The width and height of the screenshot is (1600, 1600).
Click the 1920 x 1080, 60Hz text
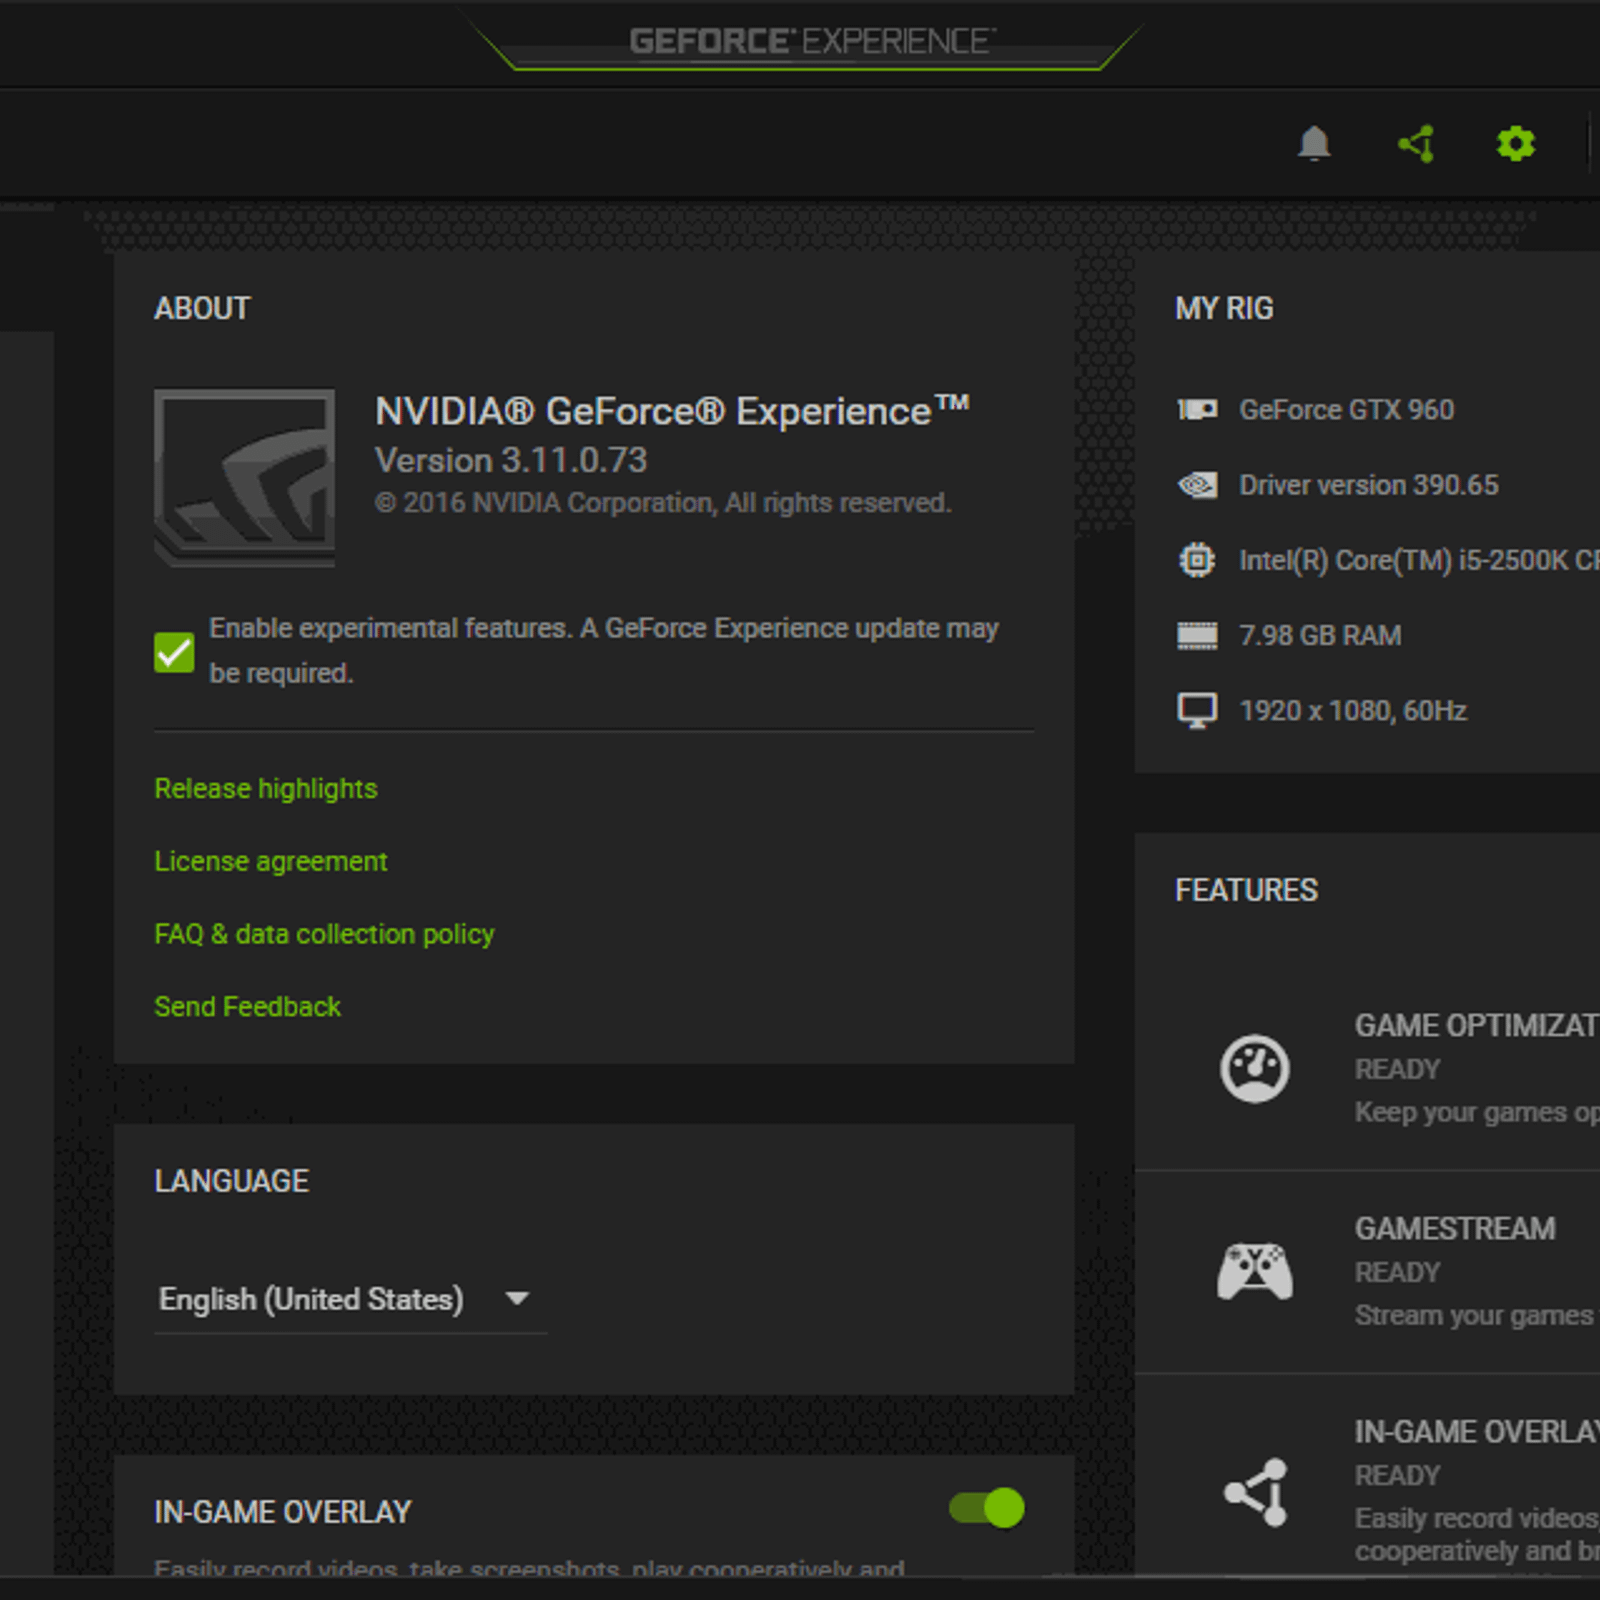click(1353, 711)
